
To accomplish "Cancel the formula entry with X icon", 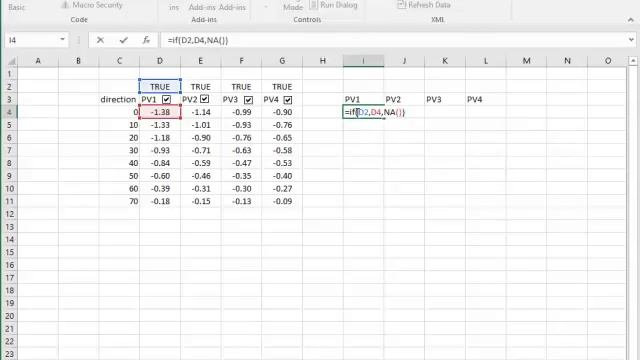I will click(x=100, y=40).
